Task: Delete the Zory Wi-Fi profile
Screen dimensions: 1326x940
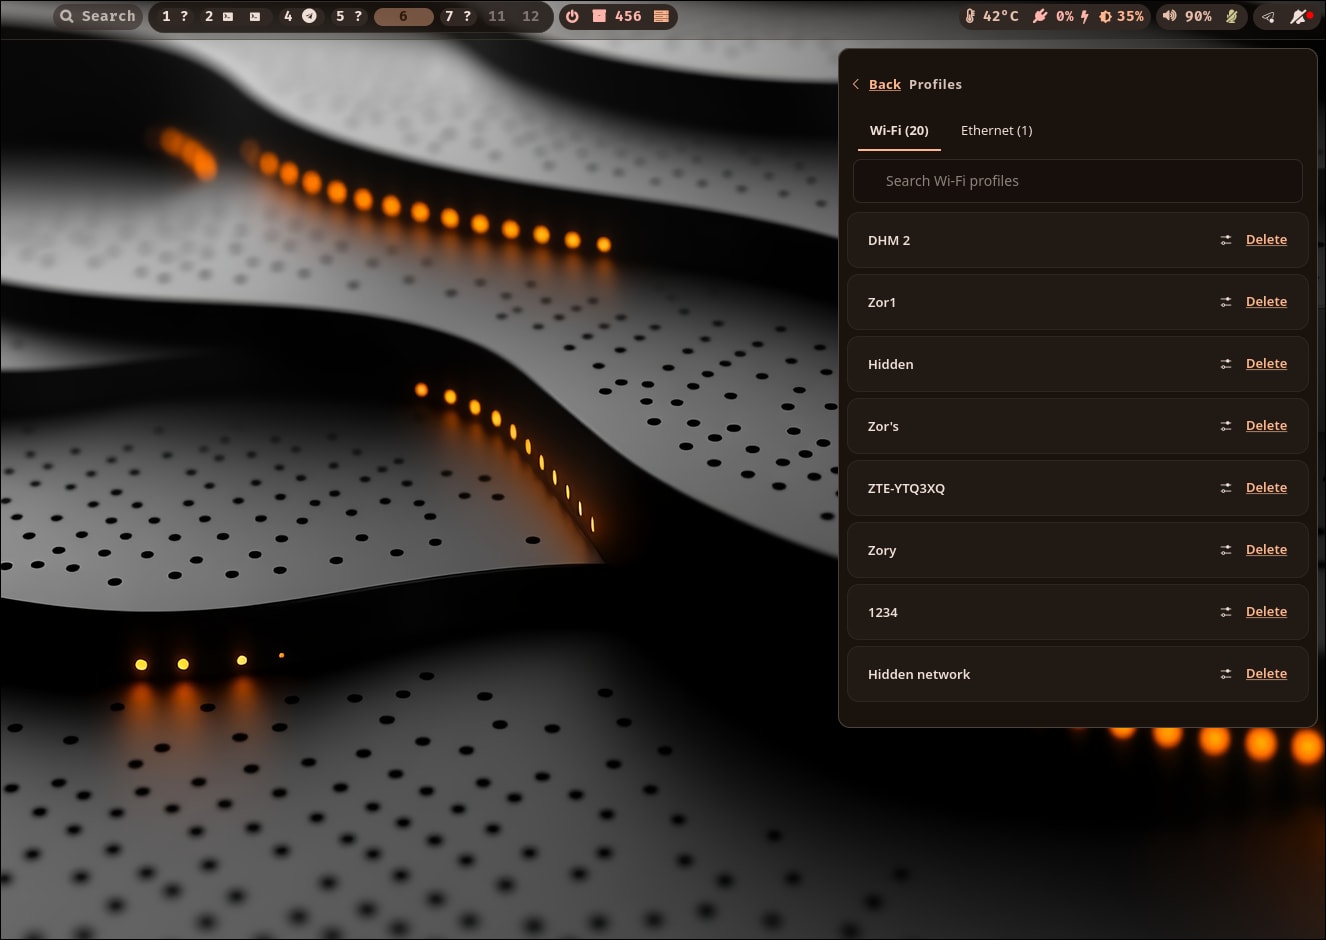Action: [1266, 550]
